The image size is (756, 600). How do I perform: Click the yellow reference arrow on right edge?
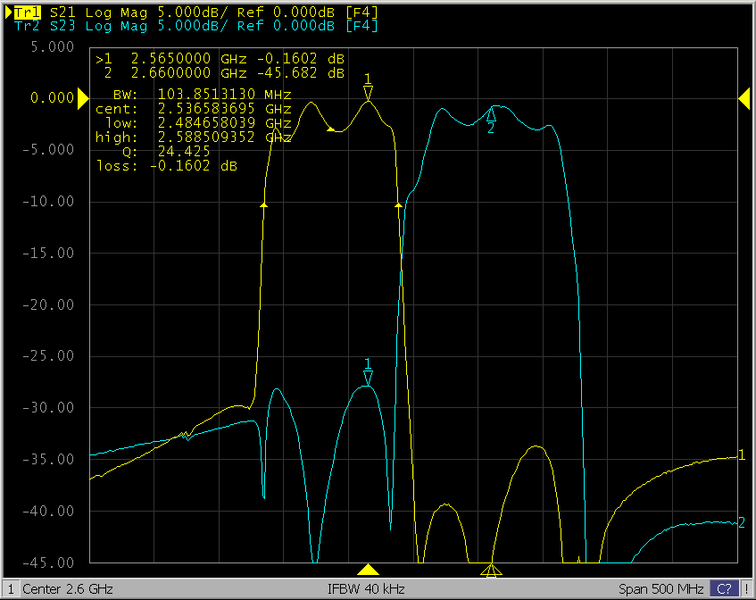(x=744, y=98)
